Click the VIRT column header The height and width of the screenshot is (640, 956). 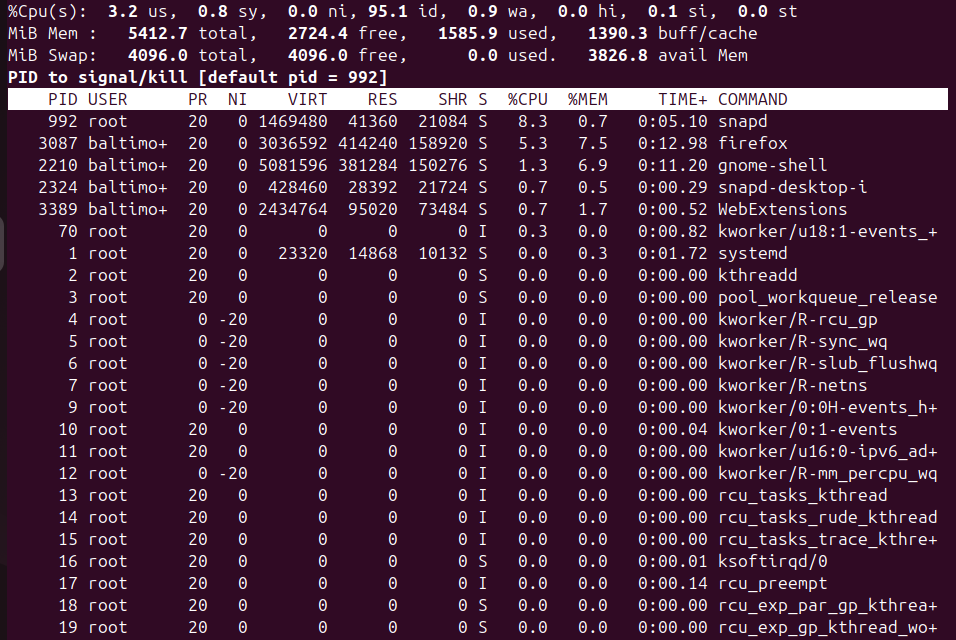pyautogui.click(x=307, y=99)
